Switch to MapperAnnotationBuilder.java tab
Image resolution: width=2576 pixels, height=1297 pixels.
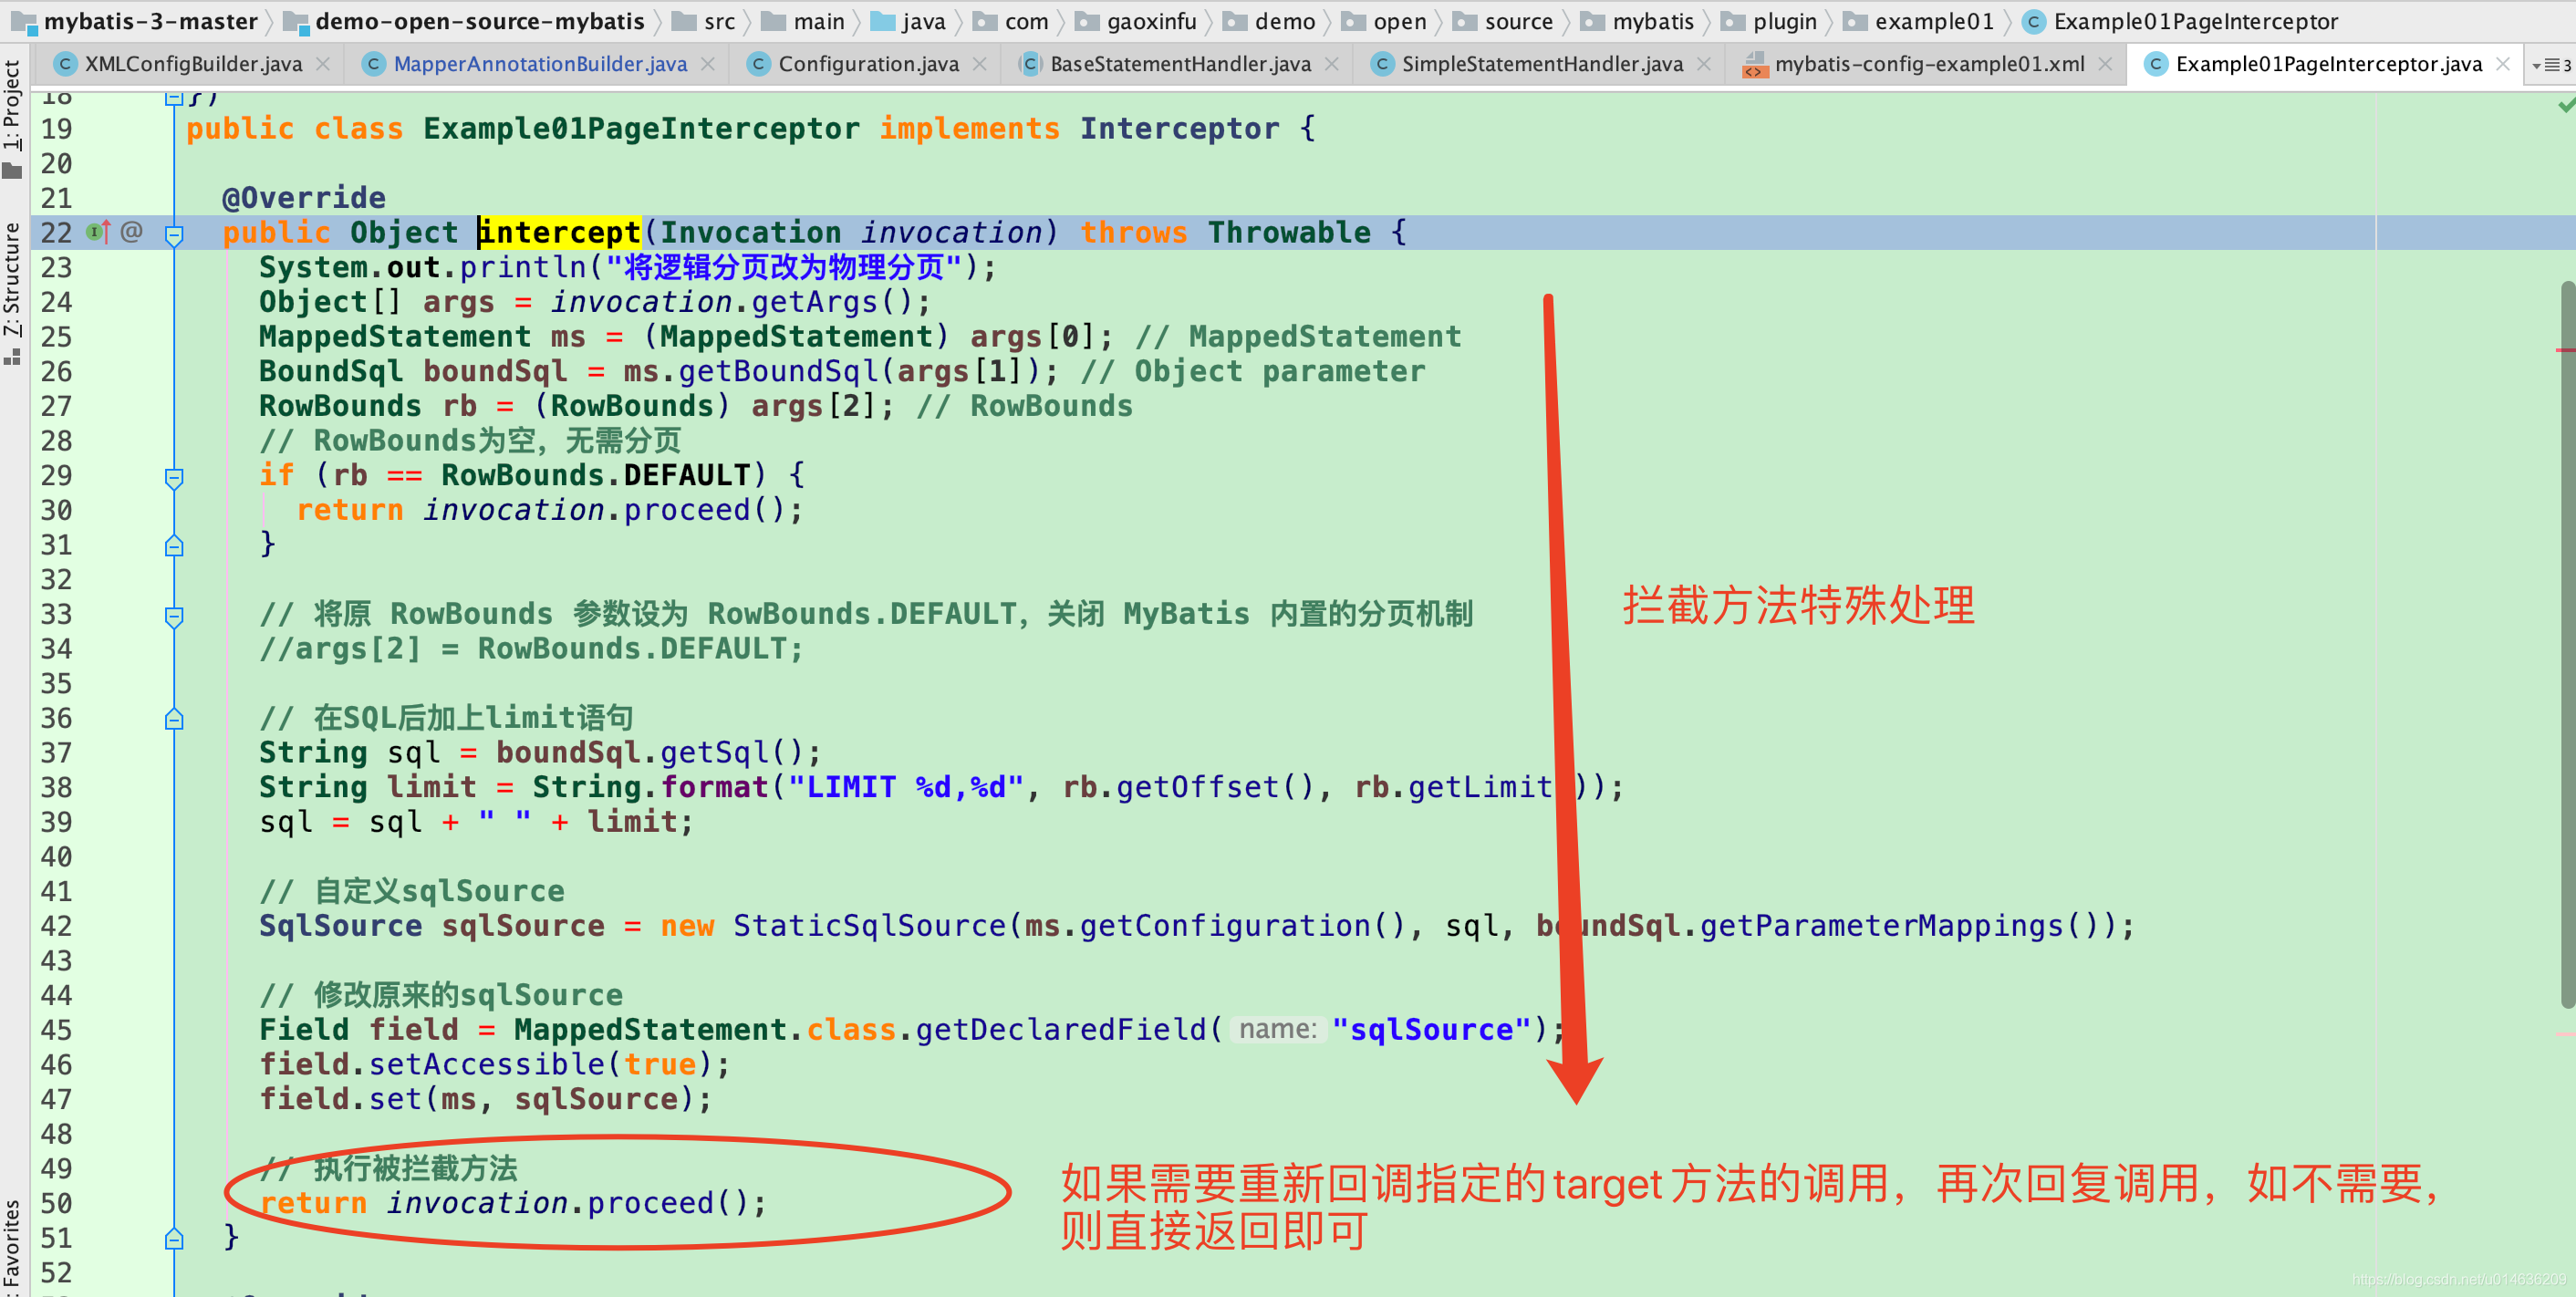click(x=539, y=64)
